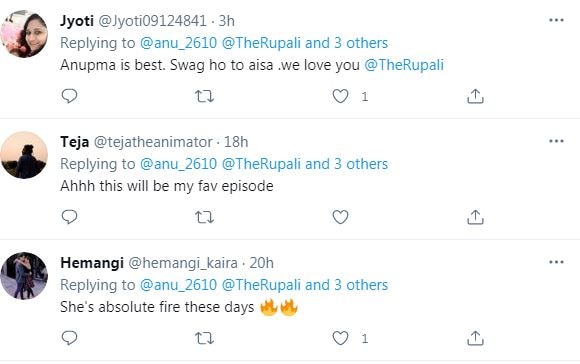This screenshot has height=364, width=580.
Task: Open more options on Teja's tweet
Action: [x=556, y=141]
